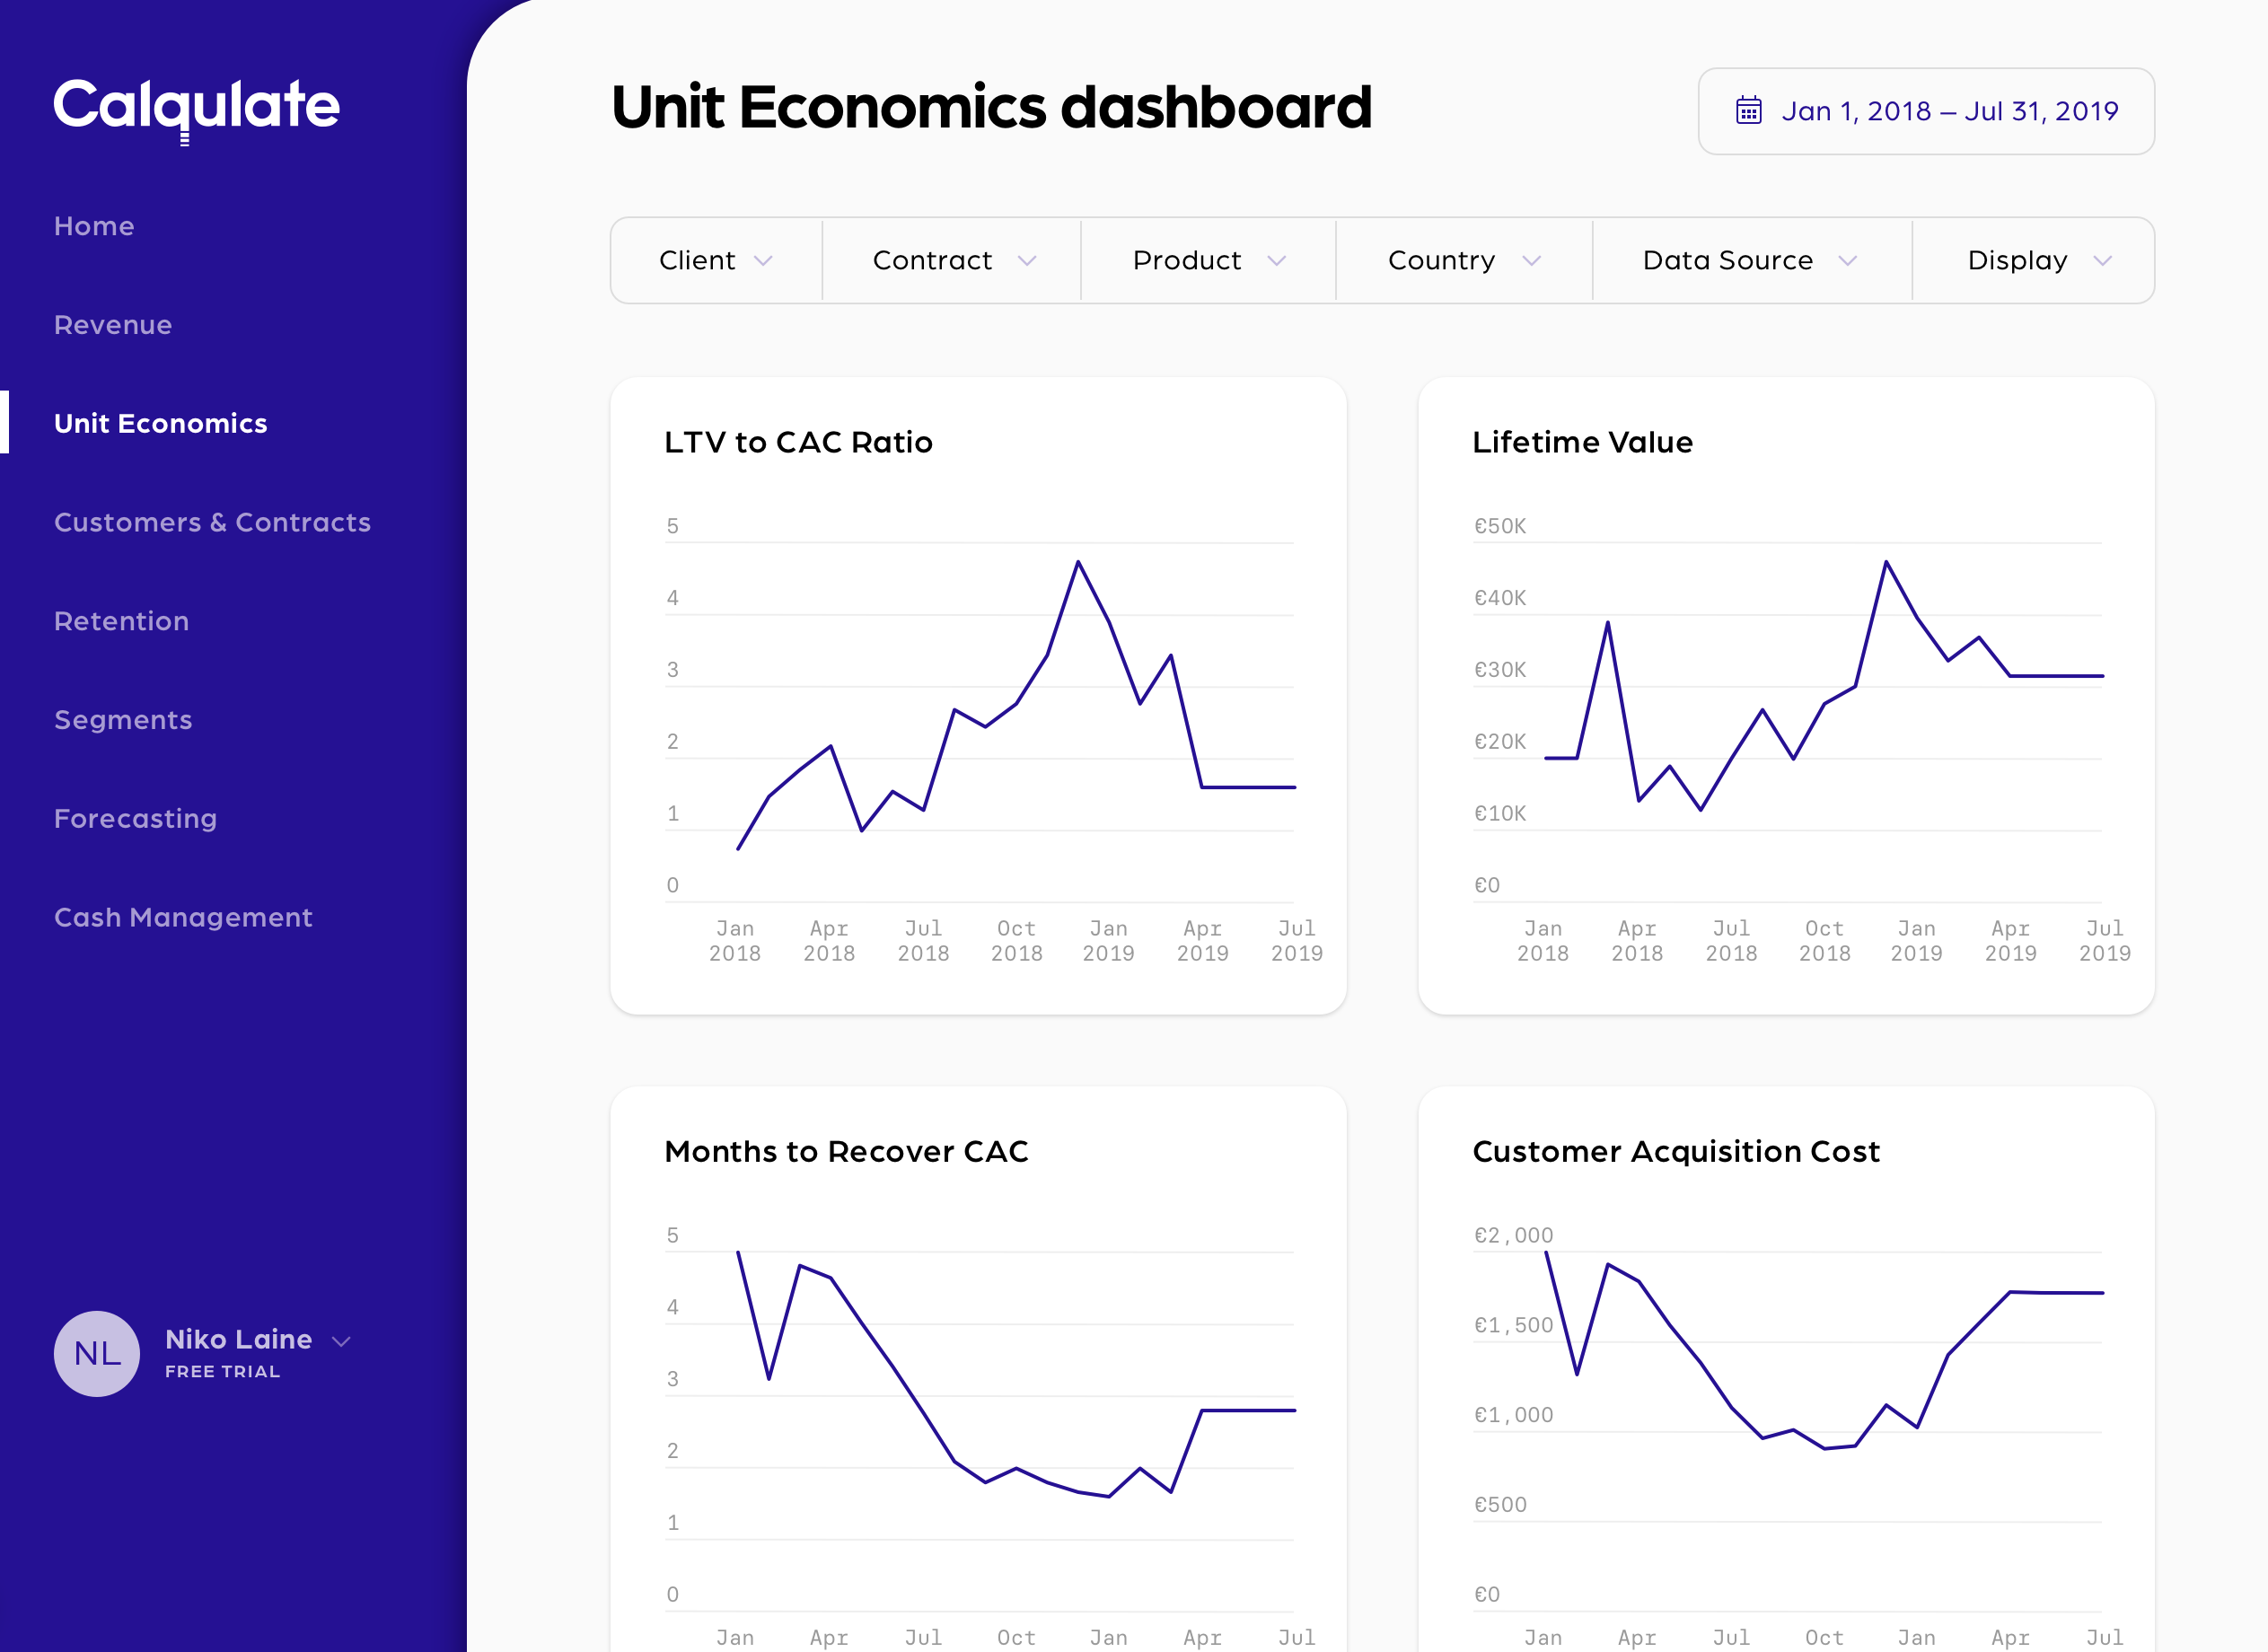Navigate to the Retention section

(121, 621)
